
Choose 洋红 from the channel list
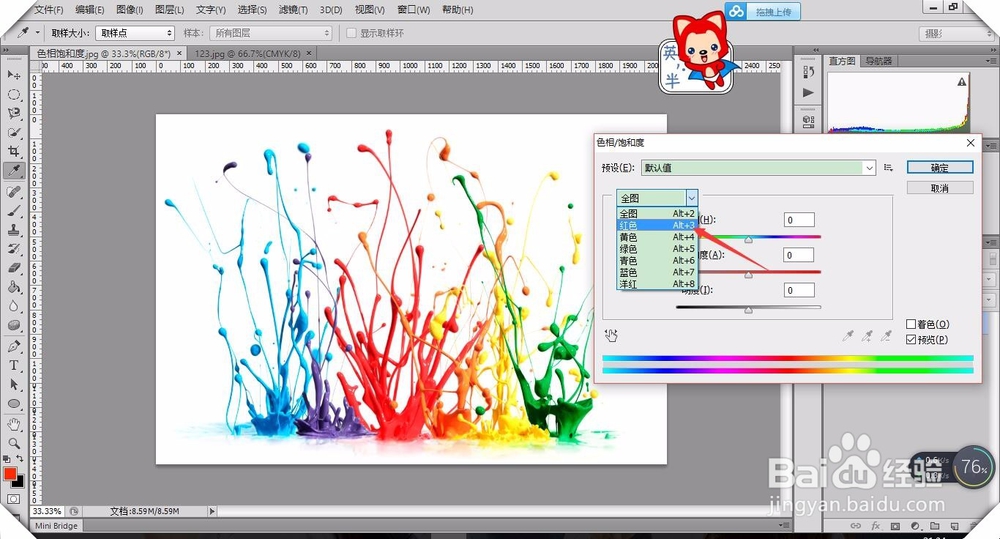658,284
